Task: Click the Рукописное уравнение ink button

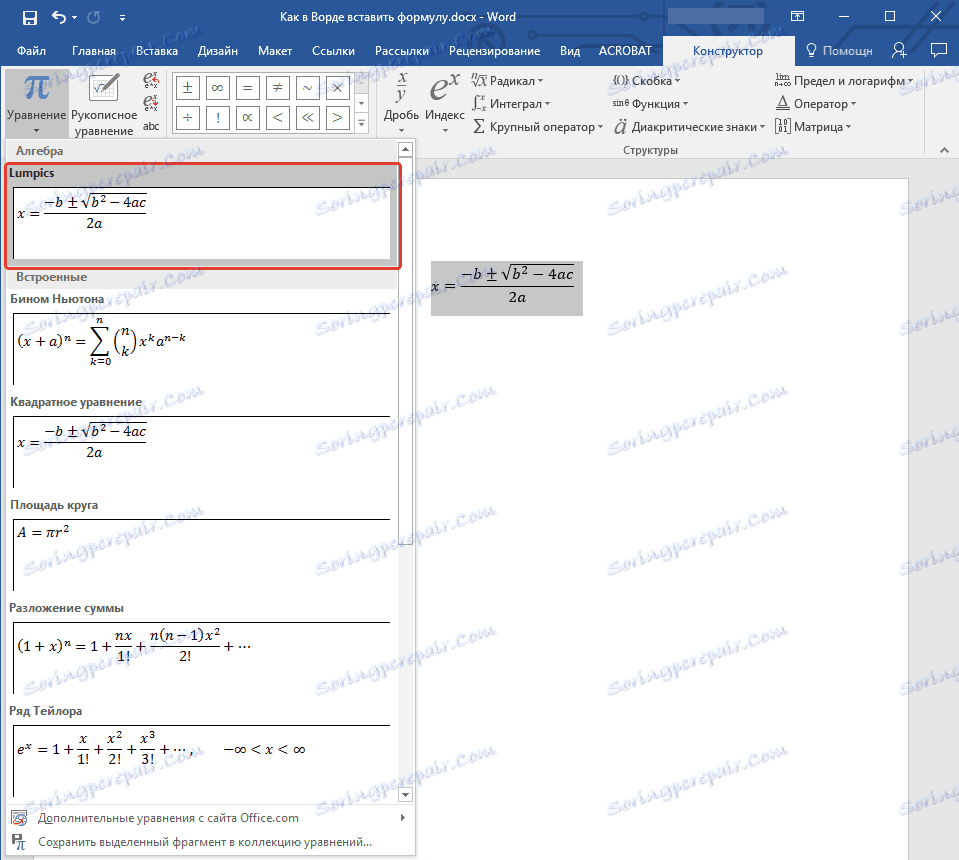Action: pyautogui.click(x=104, y=103)
